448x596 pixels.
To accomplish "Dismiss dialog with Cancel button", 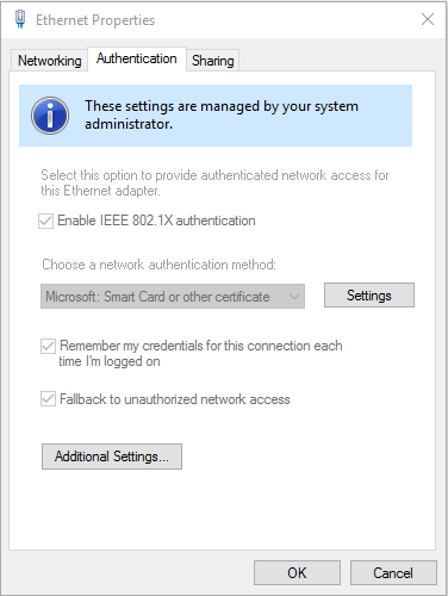I will [393, 573].
